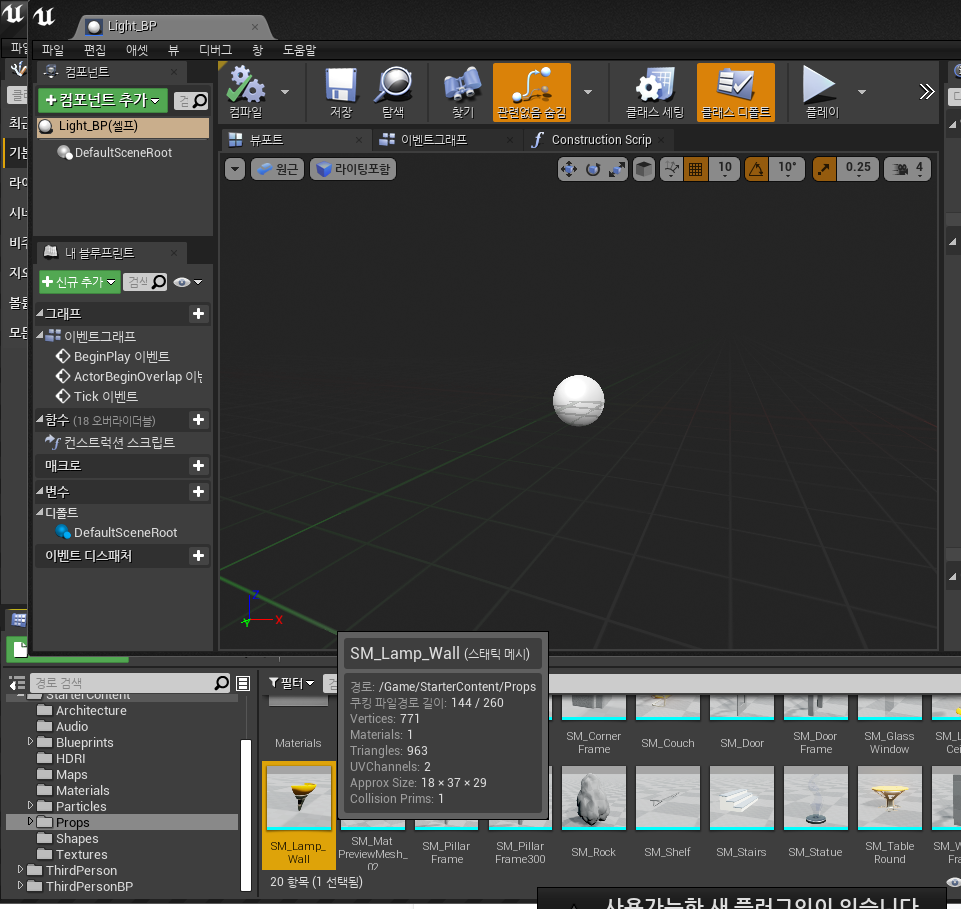Select the translate gizmo tool
This screenshot has height=909, width=961.
pyautogui.click(x=569, y=169)
